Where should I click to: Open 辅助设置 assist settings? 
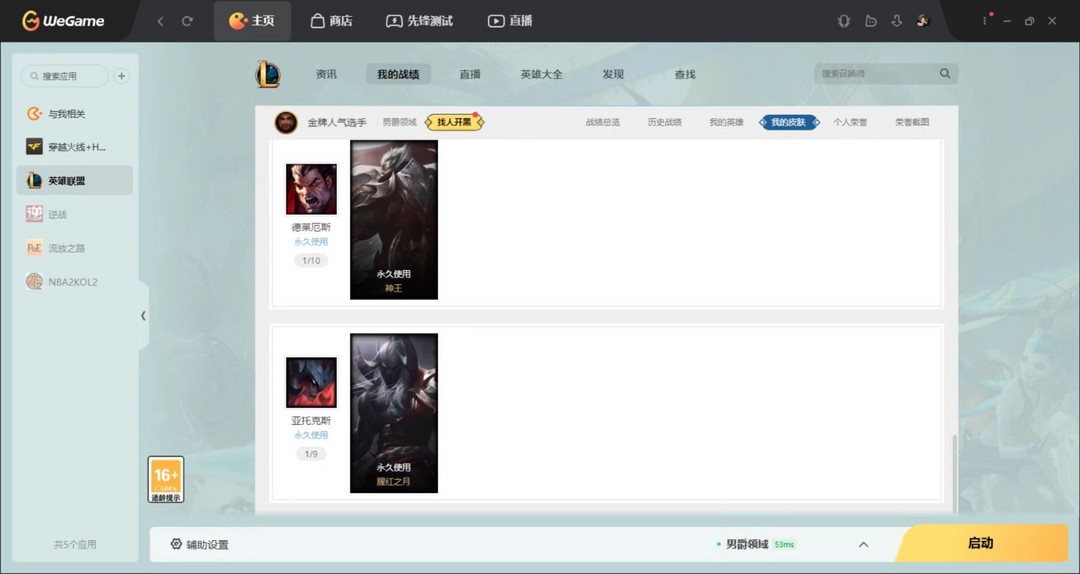(x=200, y=544)
